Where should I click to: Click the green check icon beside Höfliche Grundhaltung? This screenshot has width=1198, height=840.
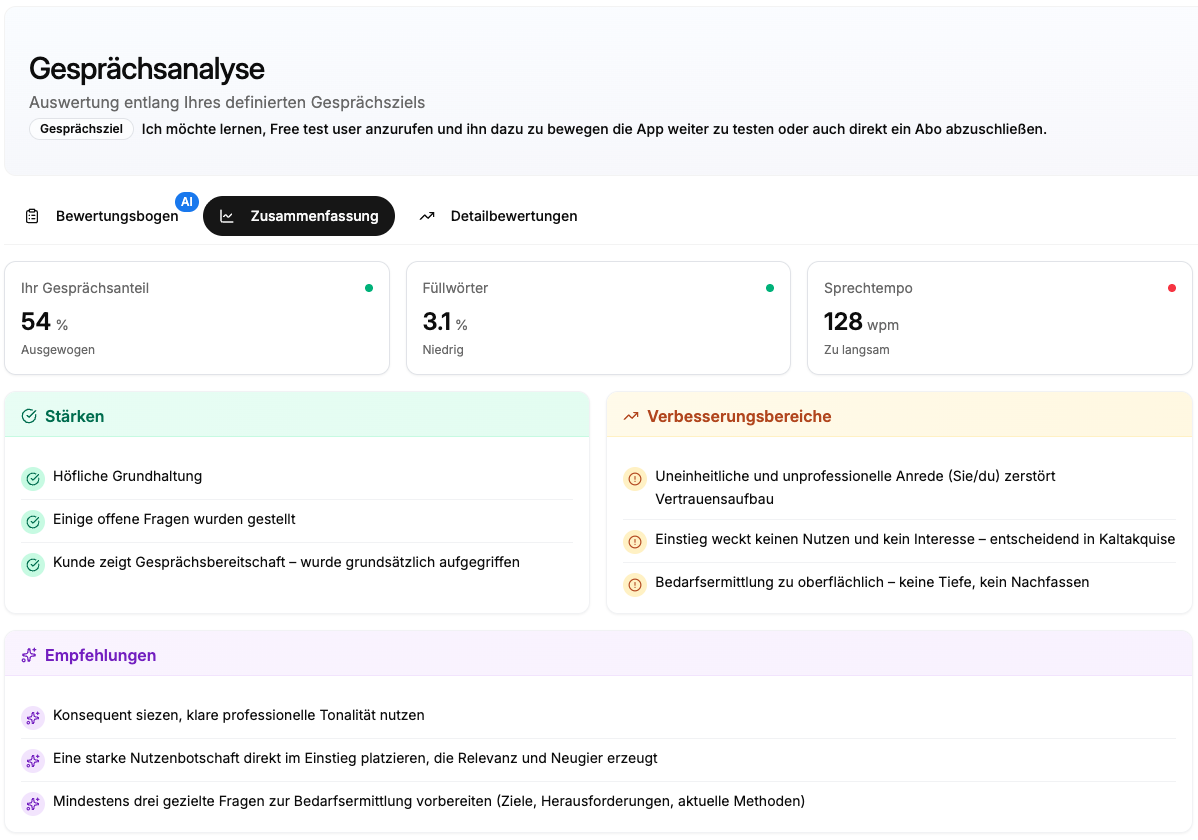click(x=33, y=478)
